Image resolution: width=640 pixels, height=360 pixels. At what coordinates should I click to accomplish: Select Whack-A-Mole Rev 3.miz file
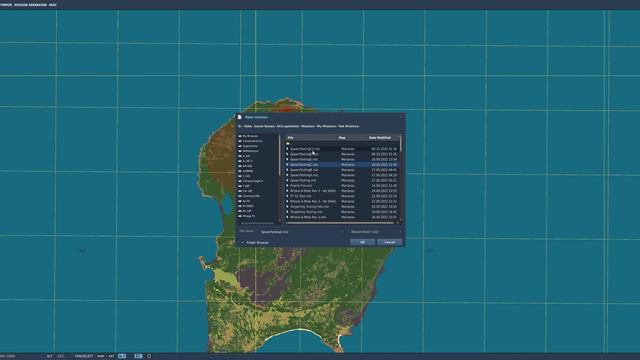(x=342, y=218)
